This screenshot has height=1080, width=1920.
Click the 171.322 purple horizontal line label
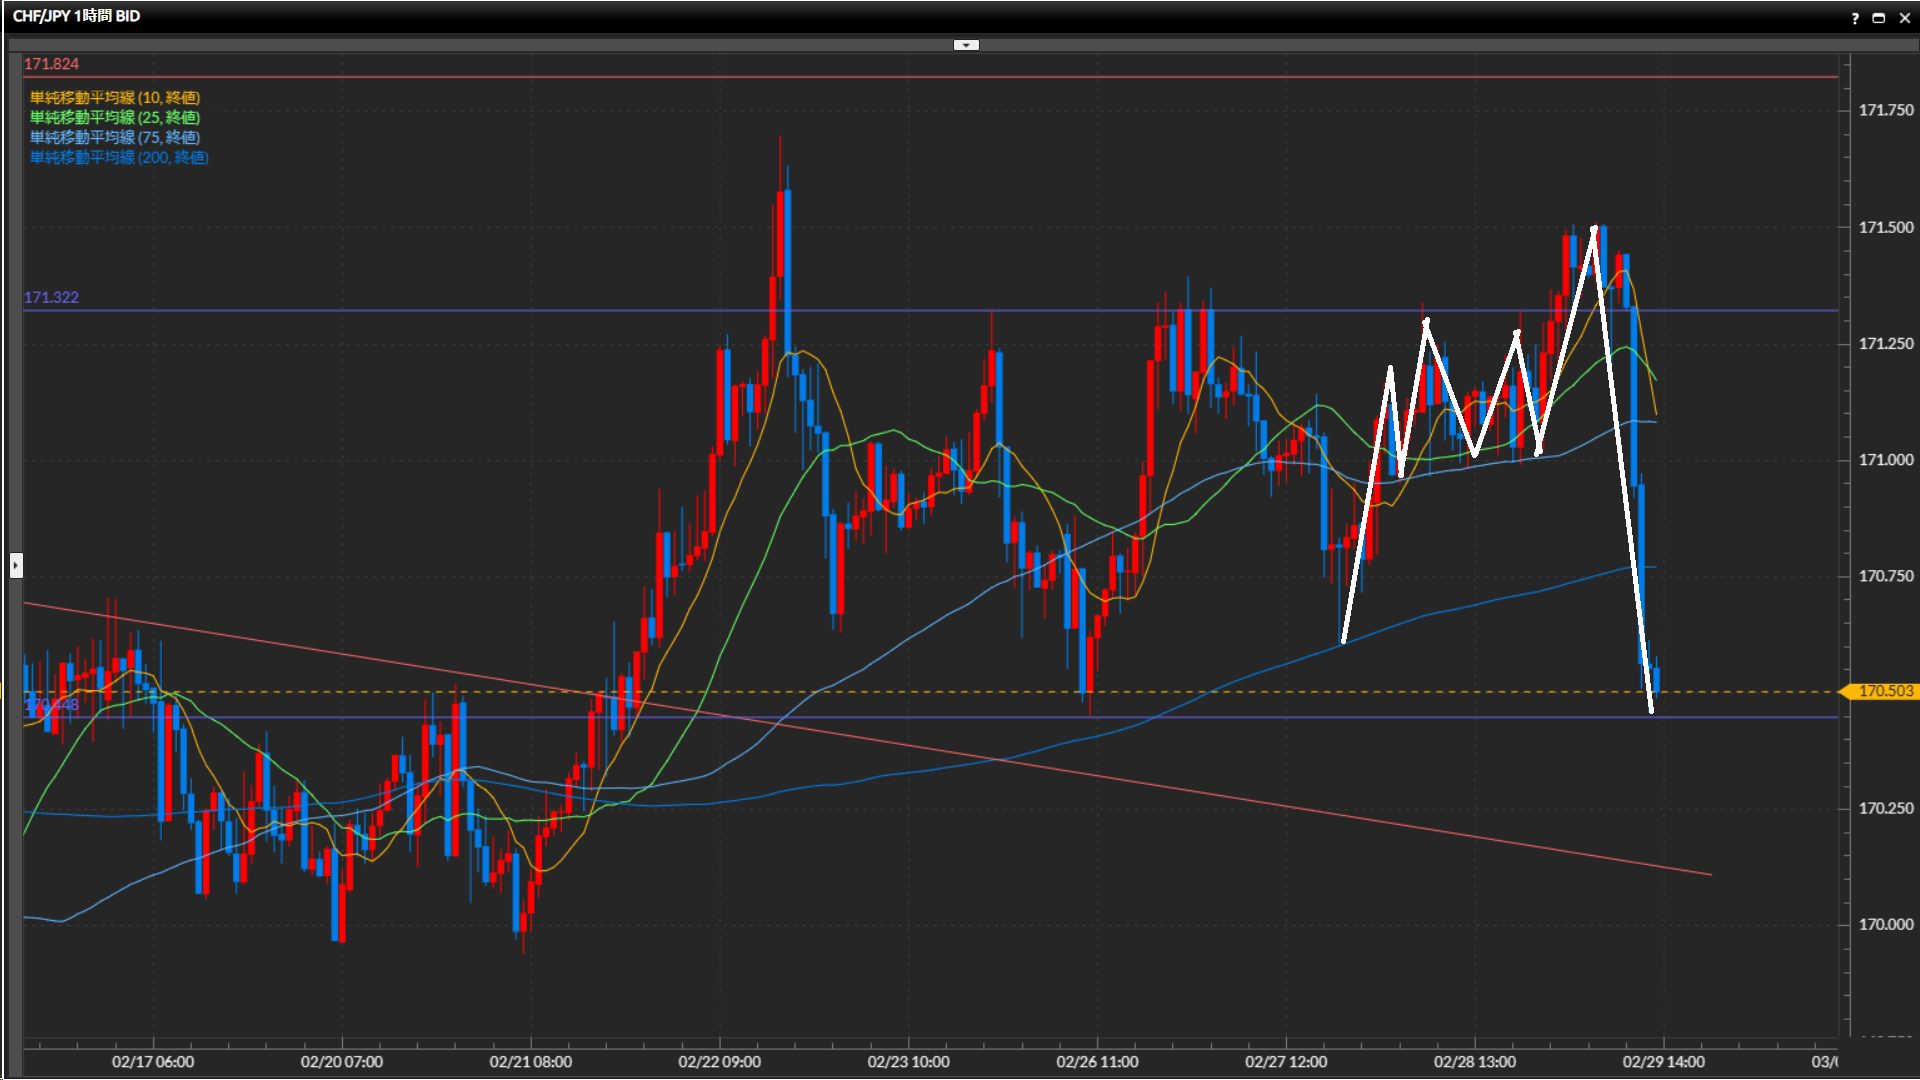coord(51,297)
